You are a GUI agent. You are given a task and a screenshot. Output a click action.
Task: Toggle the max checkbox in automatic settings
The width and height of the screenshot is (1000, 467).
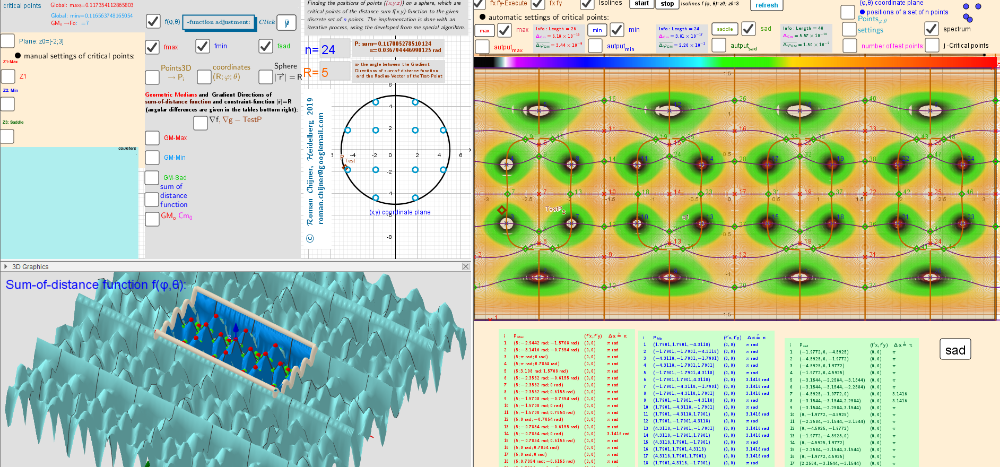pyautogui.click(x=504, y=30)
